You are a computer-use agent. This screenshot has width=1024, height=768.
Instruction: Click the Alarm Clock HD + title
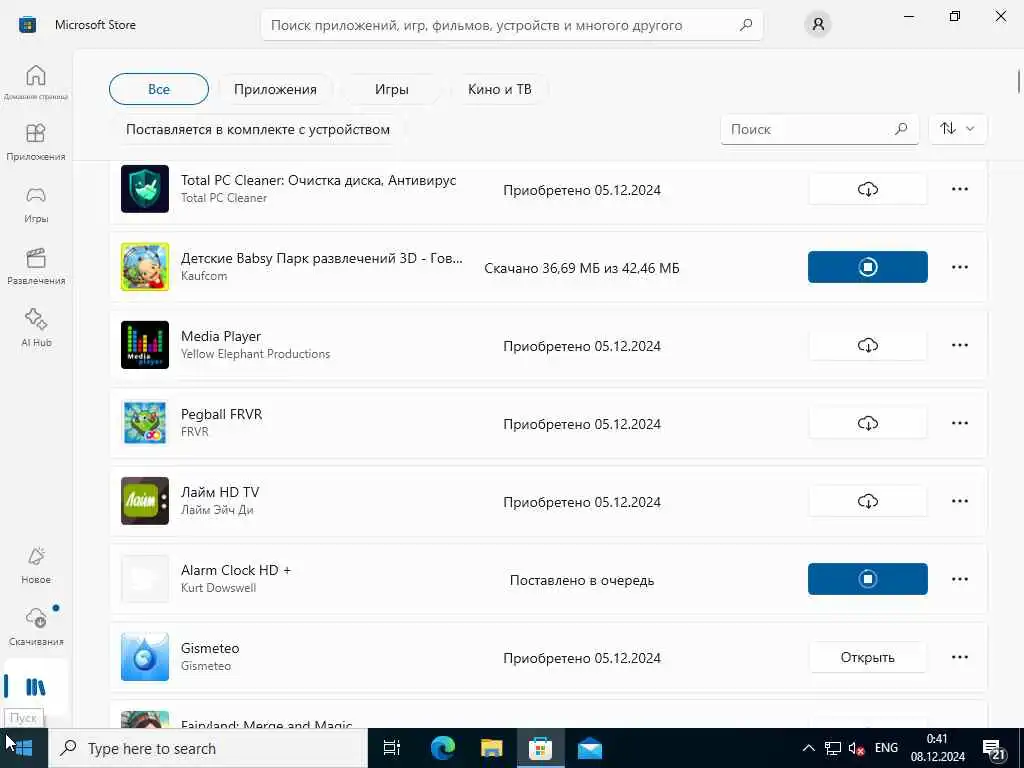coord(236,570)
